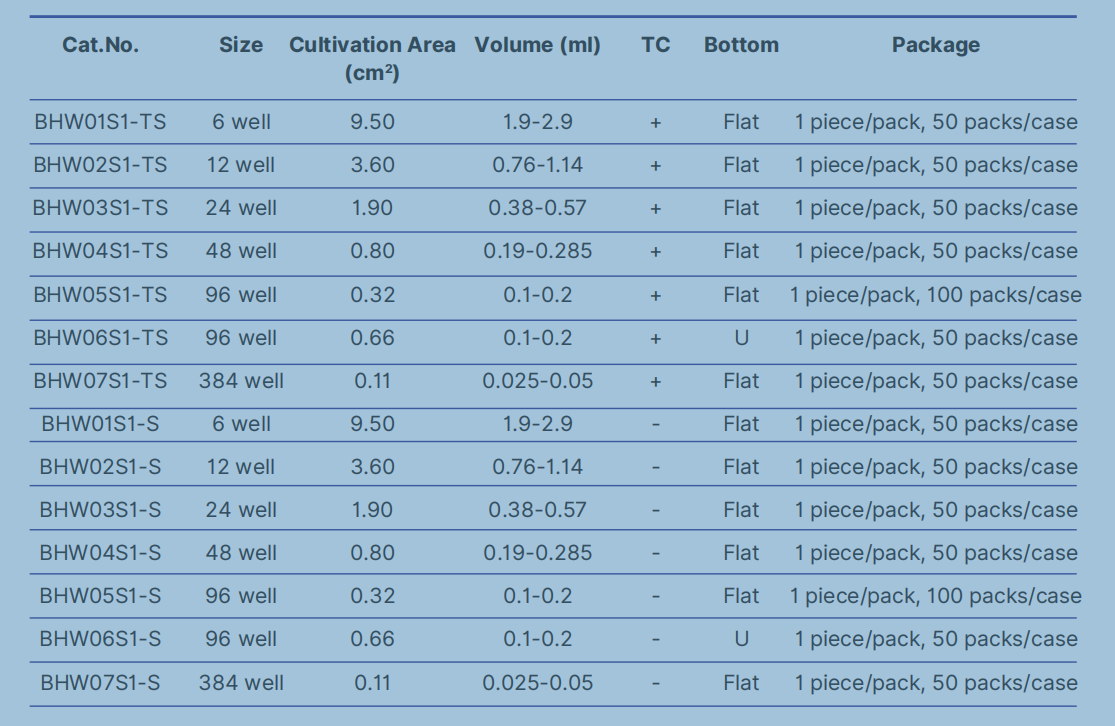Click the U bottom cell for BHW06S1-TS
1115x726 pixels.
pyautogui.click(x=741, y=338)
